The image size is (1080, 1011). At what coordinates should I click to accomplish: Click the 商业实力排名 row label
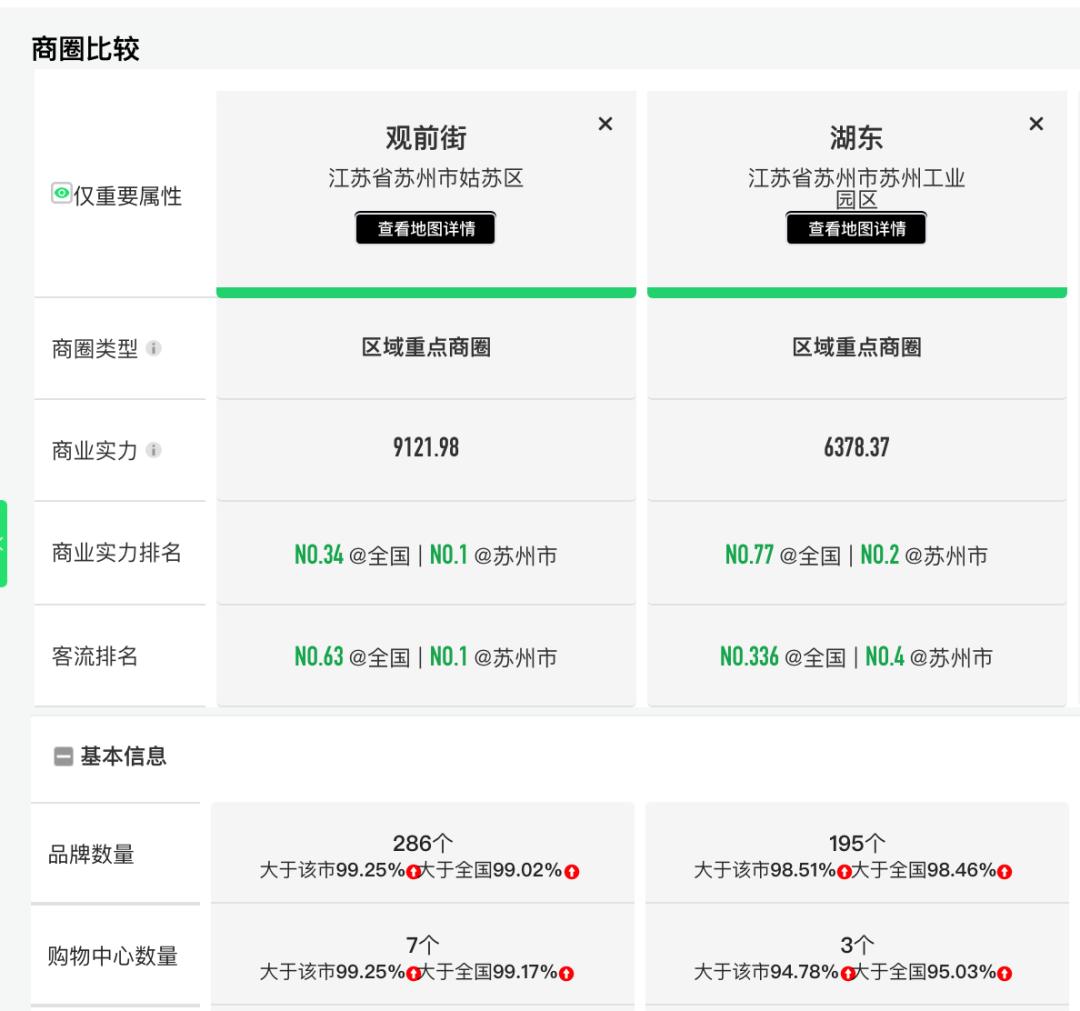pyautogui.click(x=116, y=552)
